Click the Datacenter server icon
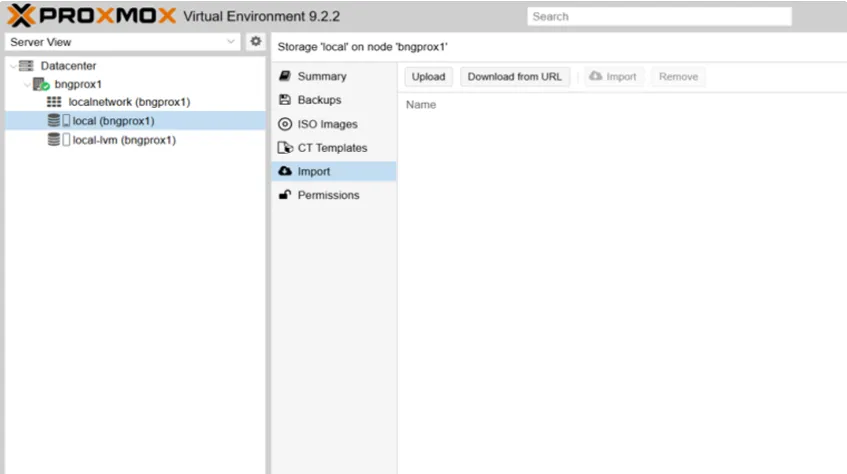The width and height of the screenshot is (847, 474). click(x=26, y=66)
